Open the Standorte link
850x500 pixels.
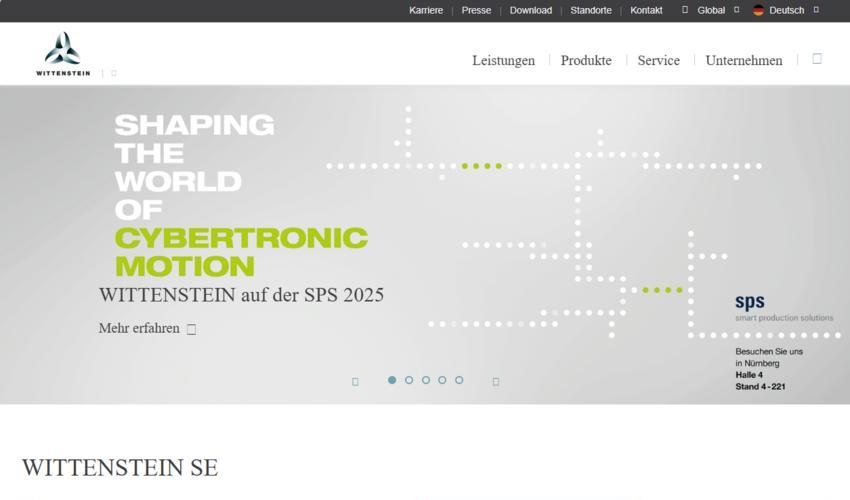point(590,10)
